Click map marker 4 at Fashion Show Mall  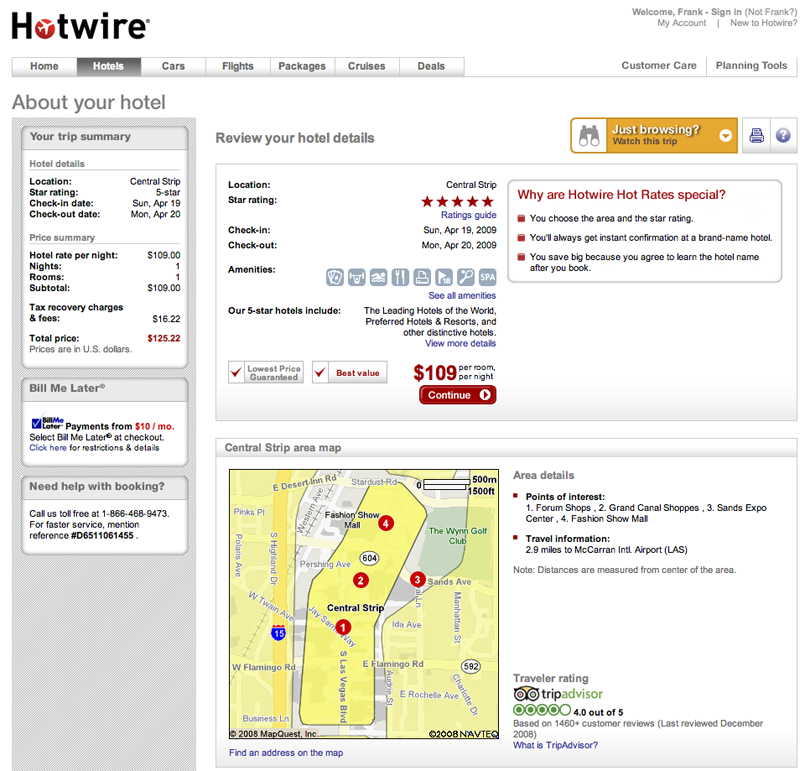point(386,523)
